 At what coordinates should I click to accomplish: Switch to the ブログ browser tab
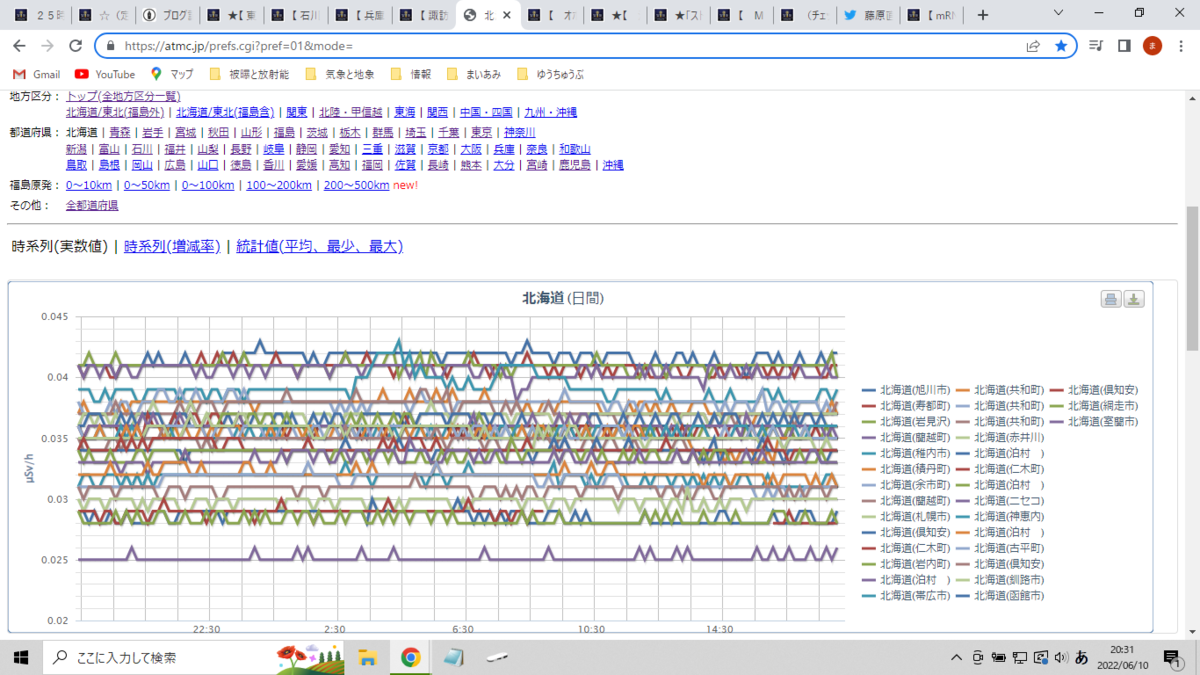click(x=167, y=15)
